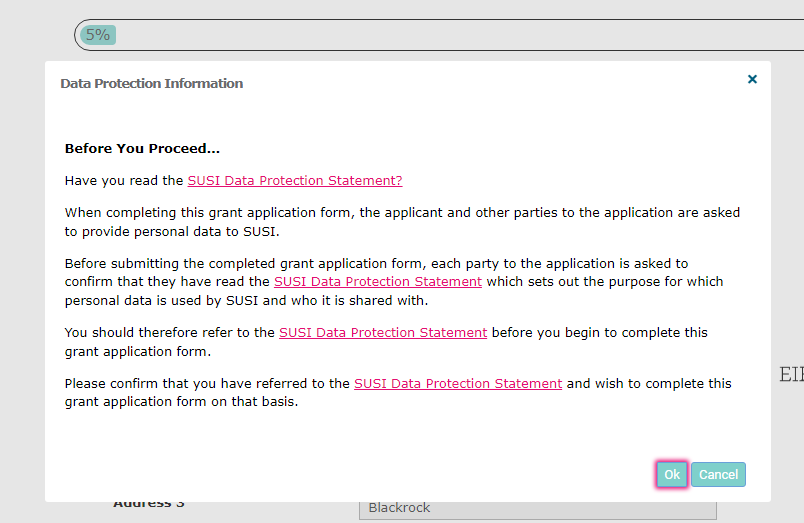Click the Cancel button

click(x=718, y=474)
